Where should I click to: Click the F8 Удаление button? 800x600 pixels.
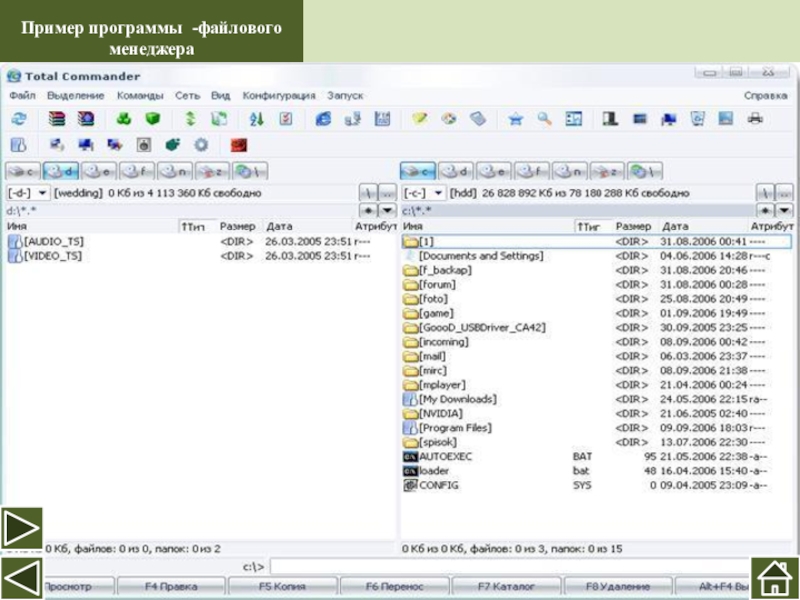(618, 587)
